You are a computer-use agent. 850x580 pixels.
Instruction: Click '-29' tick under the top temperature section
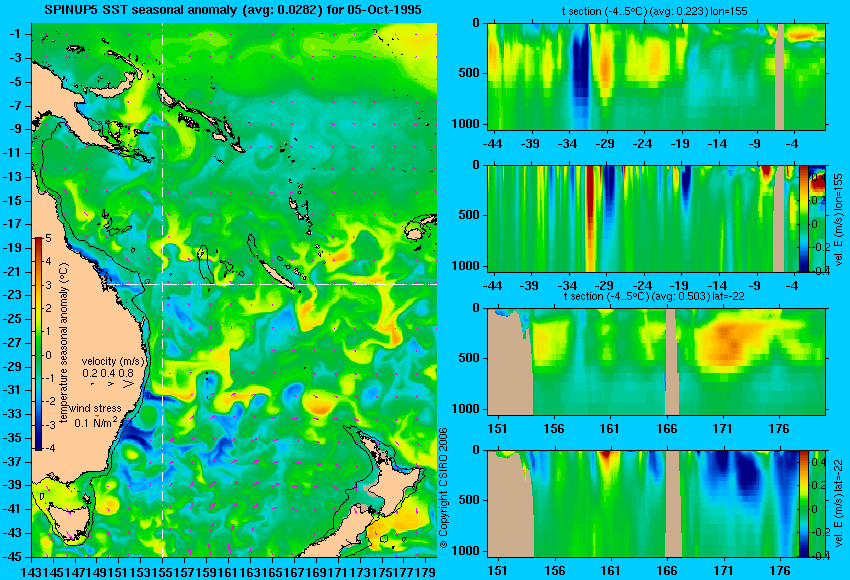pyautogui.click(x=605, y=144)
